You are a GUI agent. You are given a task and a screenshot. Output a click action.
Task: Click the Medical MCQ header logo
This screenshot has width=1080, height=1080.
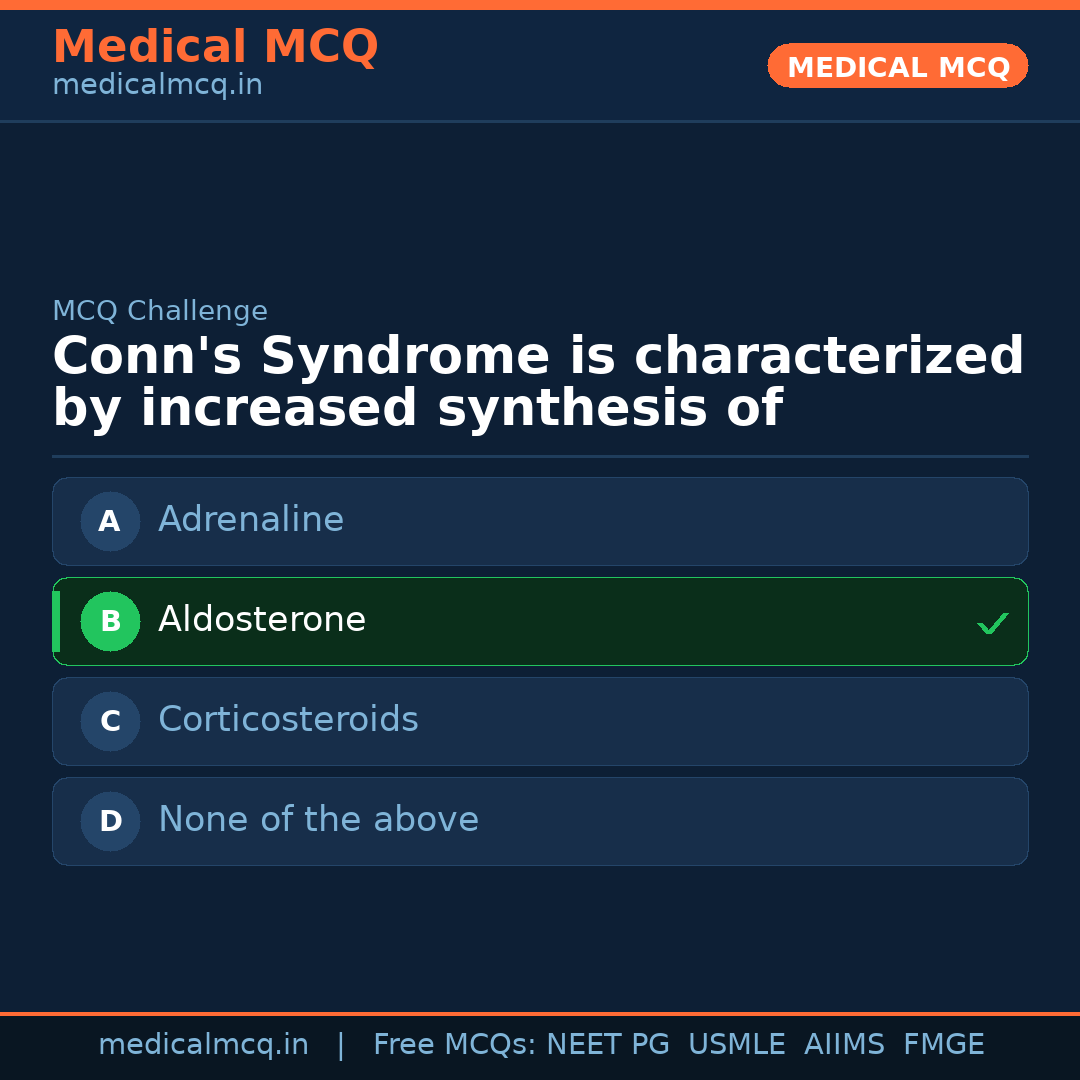pos(215,46)
